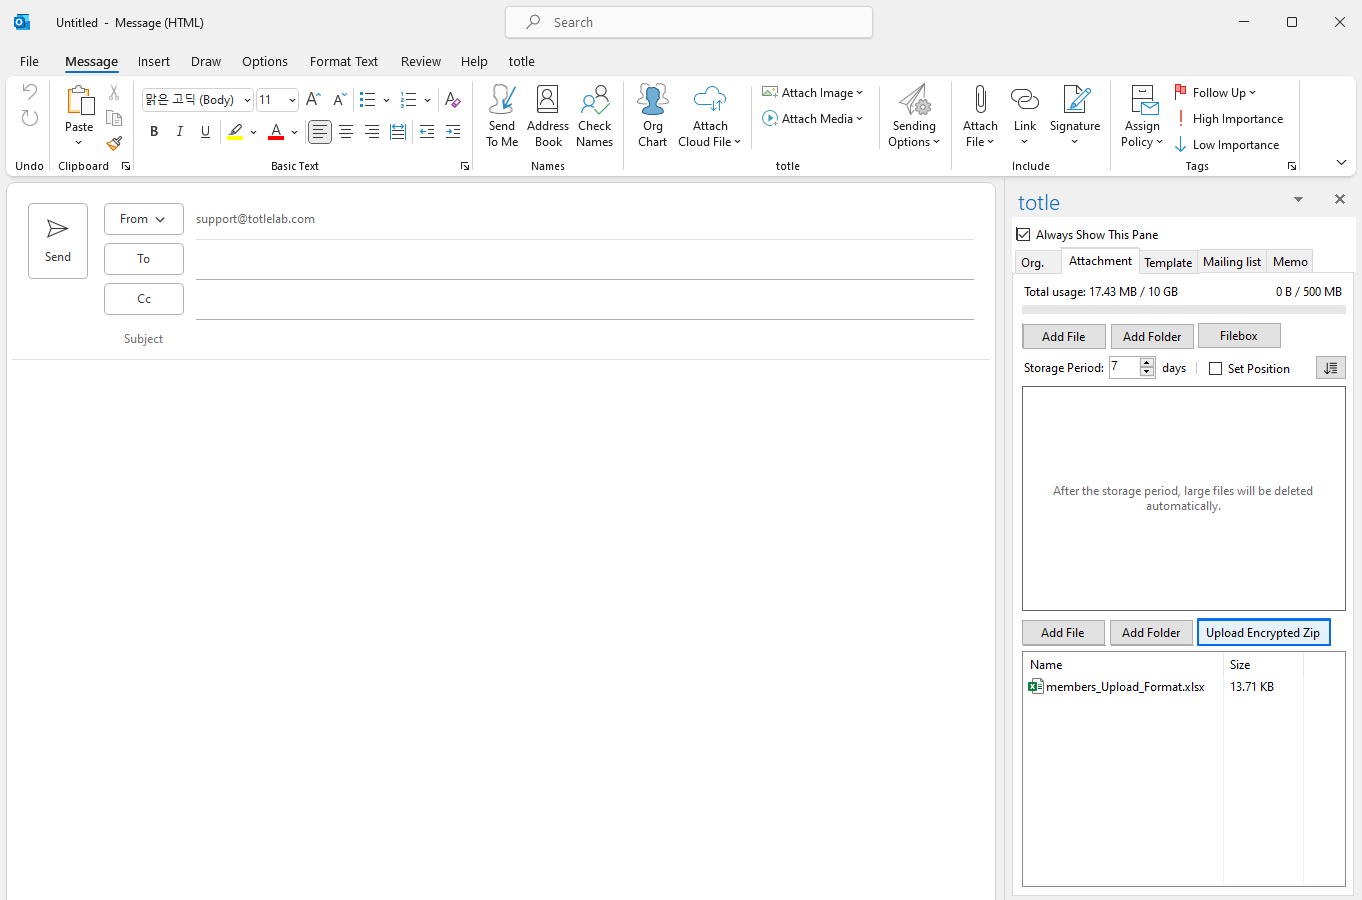Click the top Add Folder button
Image resolution: width=1362 pixels, height=900 pixels.
(1152, 336)
